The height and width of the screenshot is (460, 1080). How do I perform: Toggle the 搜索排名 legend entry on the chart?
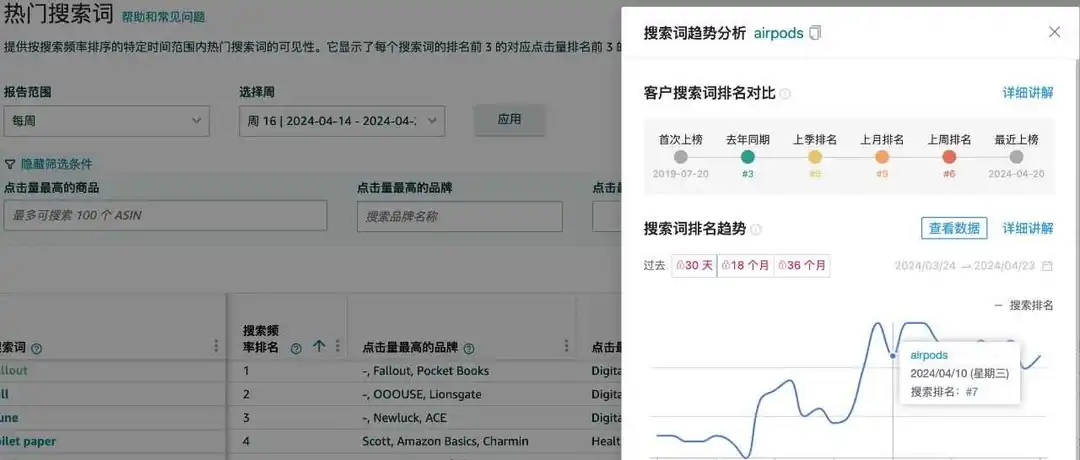(x=1024, y=306)
